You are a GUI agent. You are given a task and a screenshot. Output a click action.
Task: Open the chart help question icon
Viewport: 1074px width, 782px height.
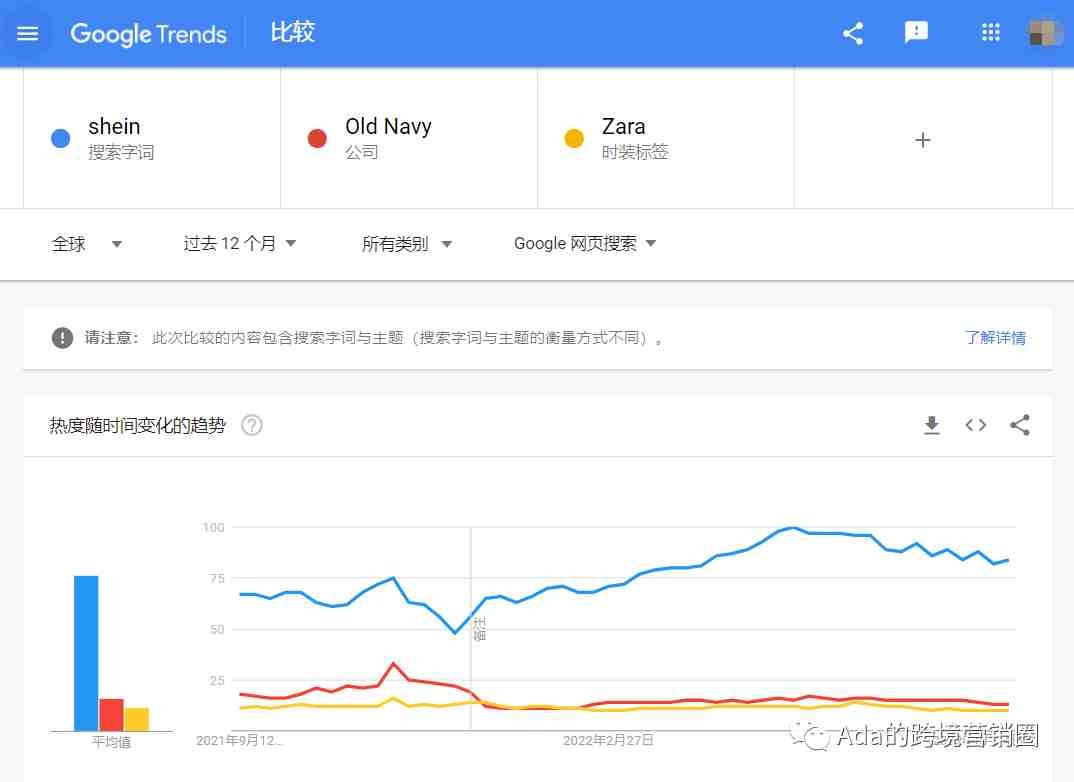(251, 425)
